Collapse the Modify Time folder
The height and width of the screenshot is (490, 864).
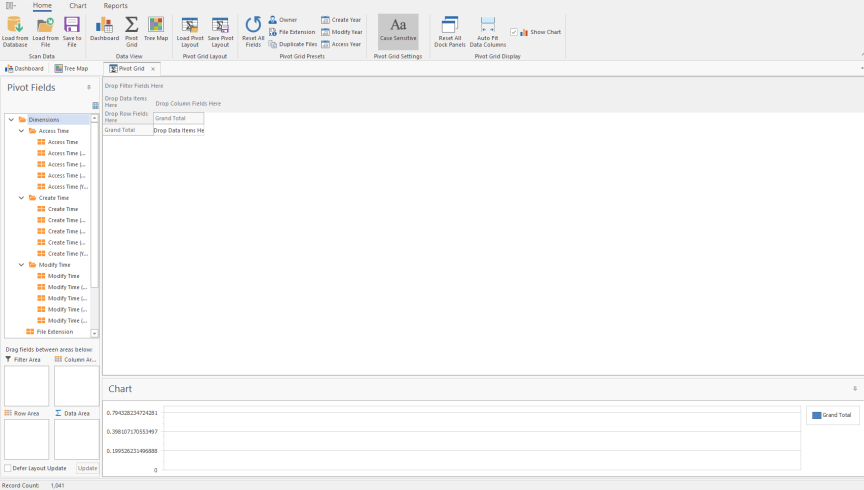point(21,265)
